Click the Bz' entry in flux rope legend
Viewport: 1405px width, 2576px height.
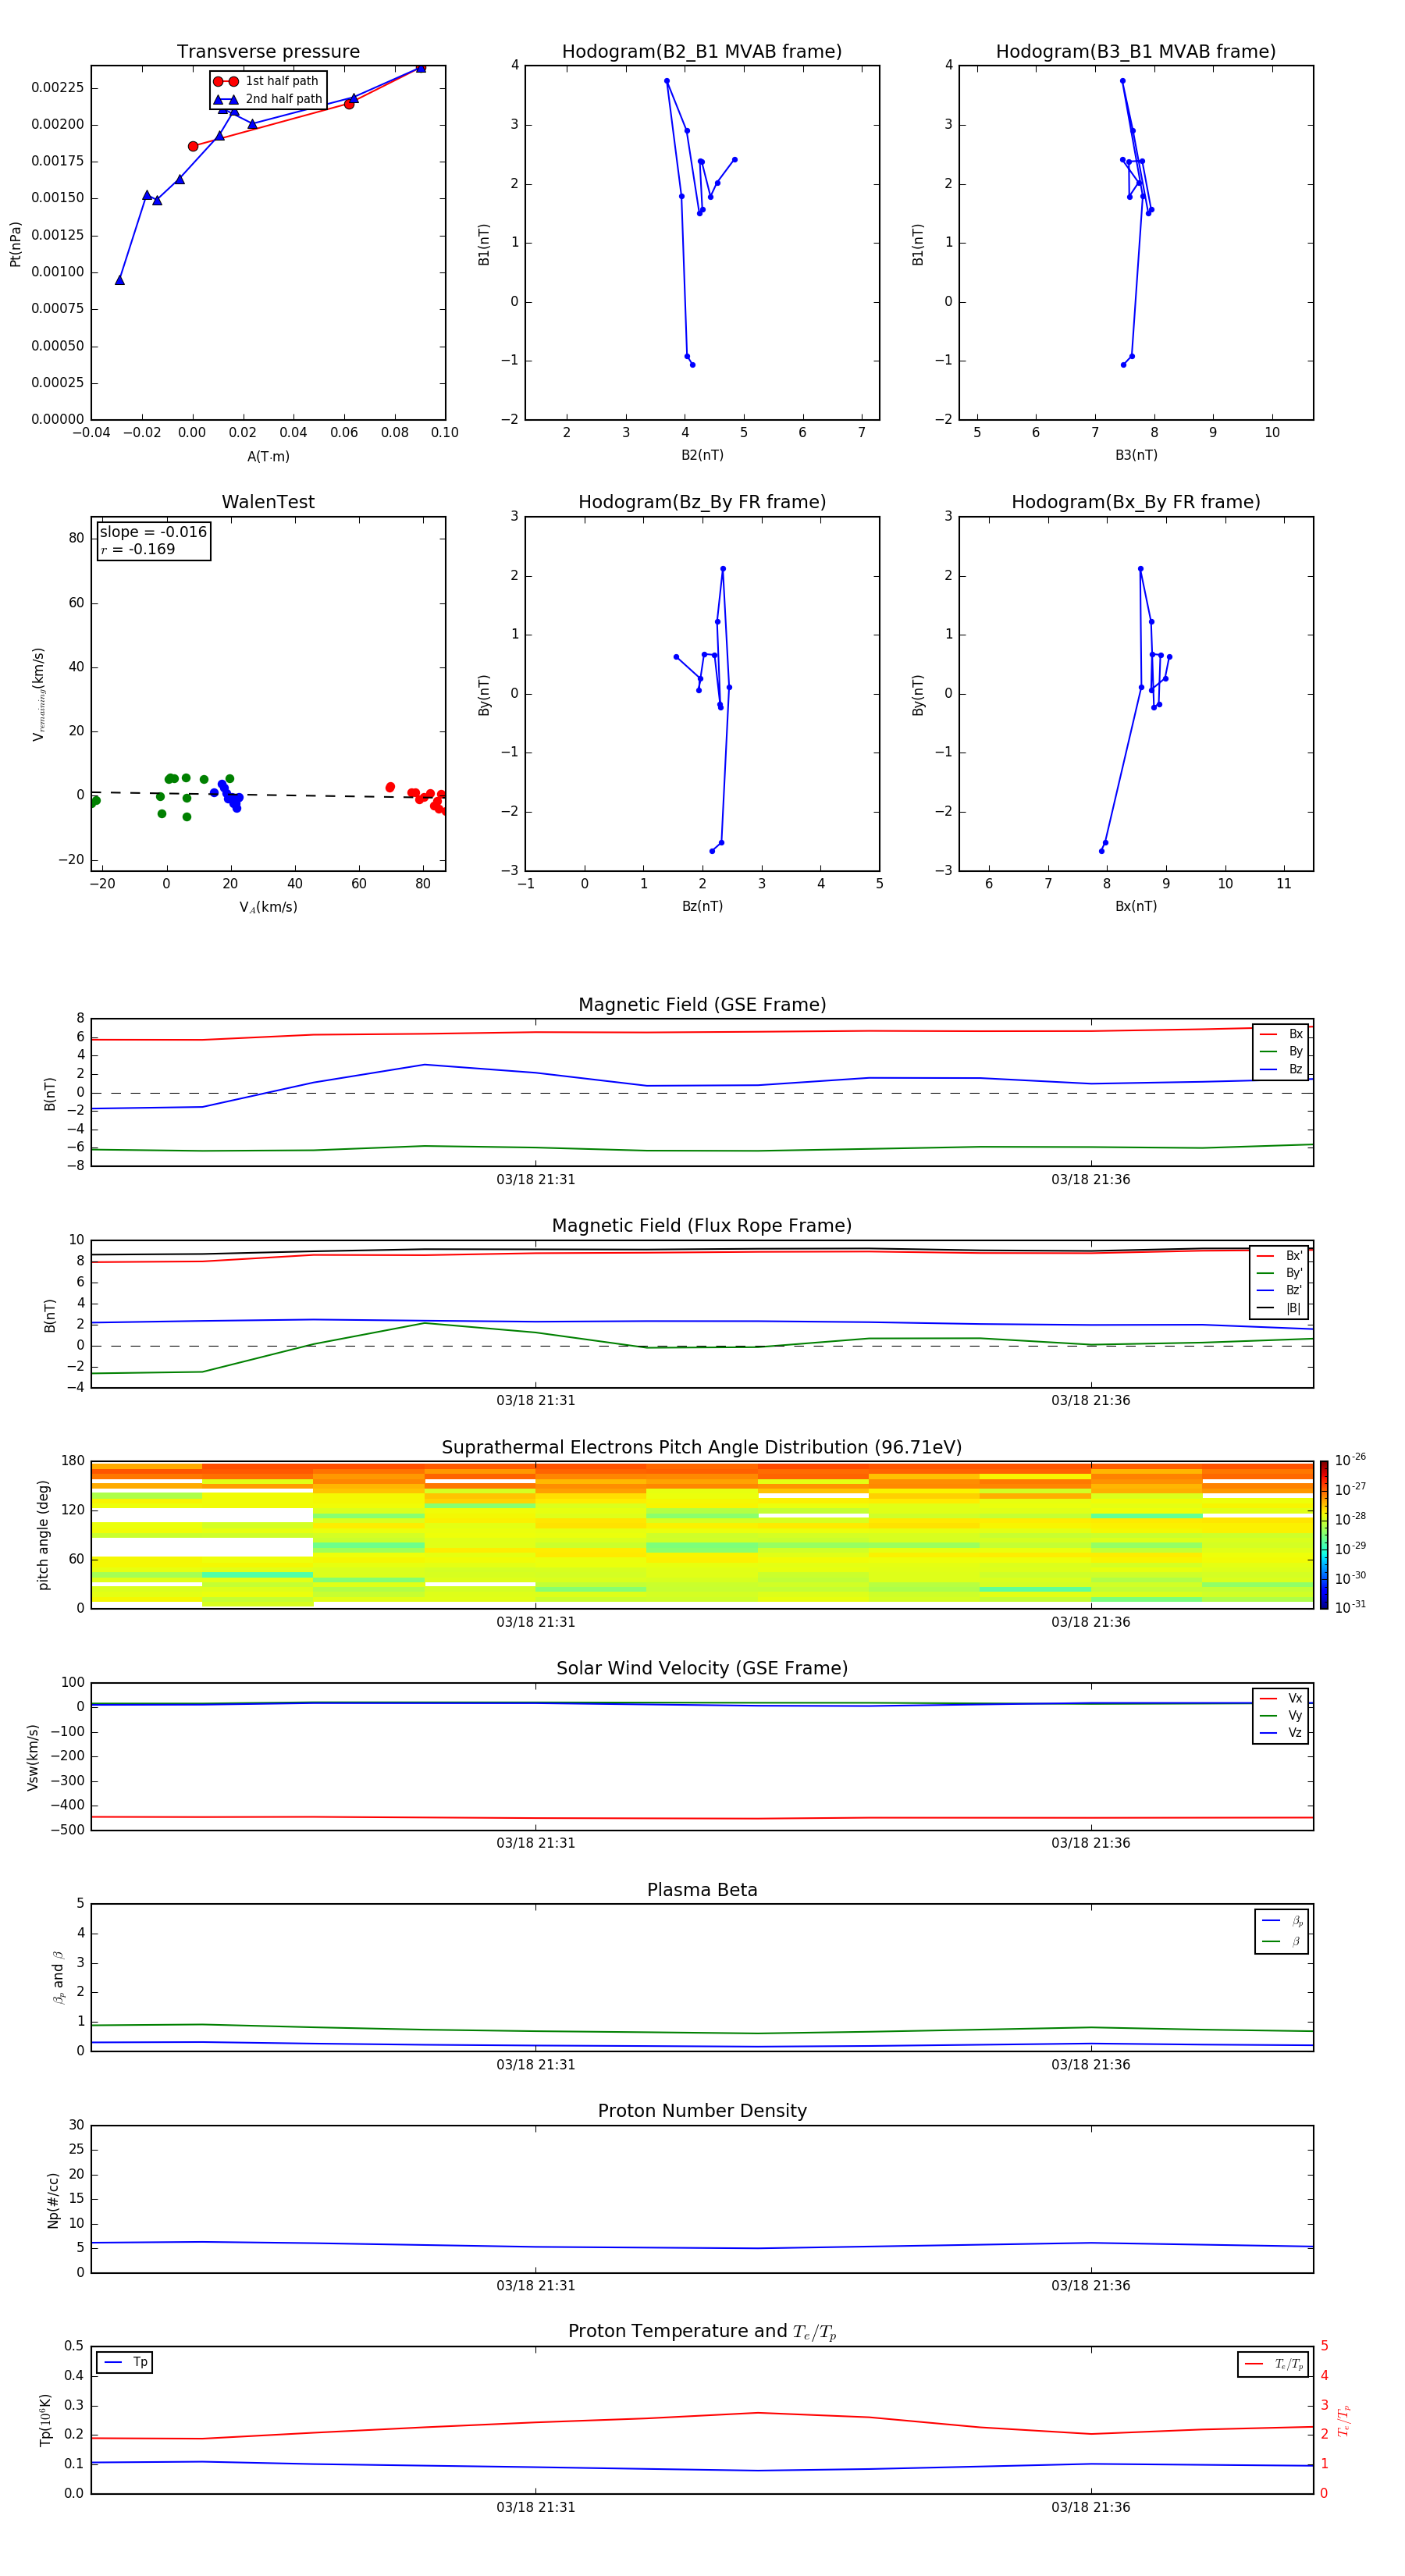pyautogui.click(x=1279, y=1290)
